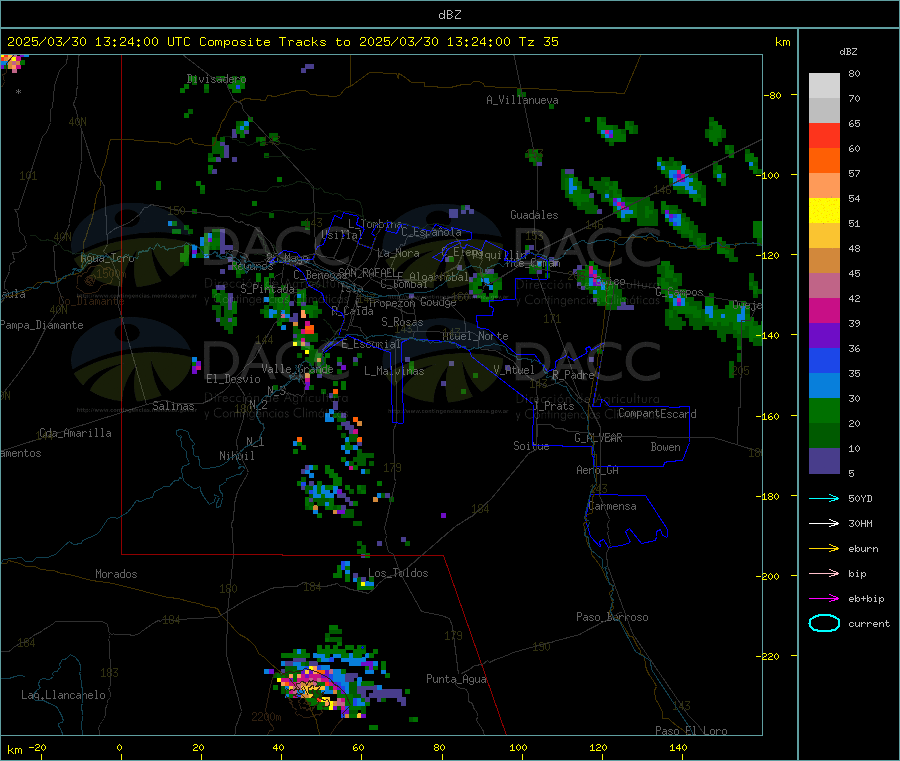Select the green 20 dBZ color swatch
The width and height of the screenshot is (900, 761).
tap(824, 410)
